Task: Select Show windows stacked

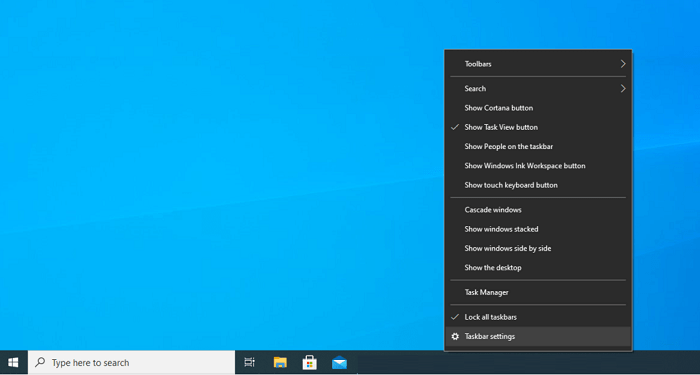Action: pyautogui.click(x=538, y=229)
